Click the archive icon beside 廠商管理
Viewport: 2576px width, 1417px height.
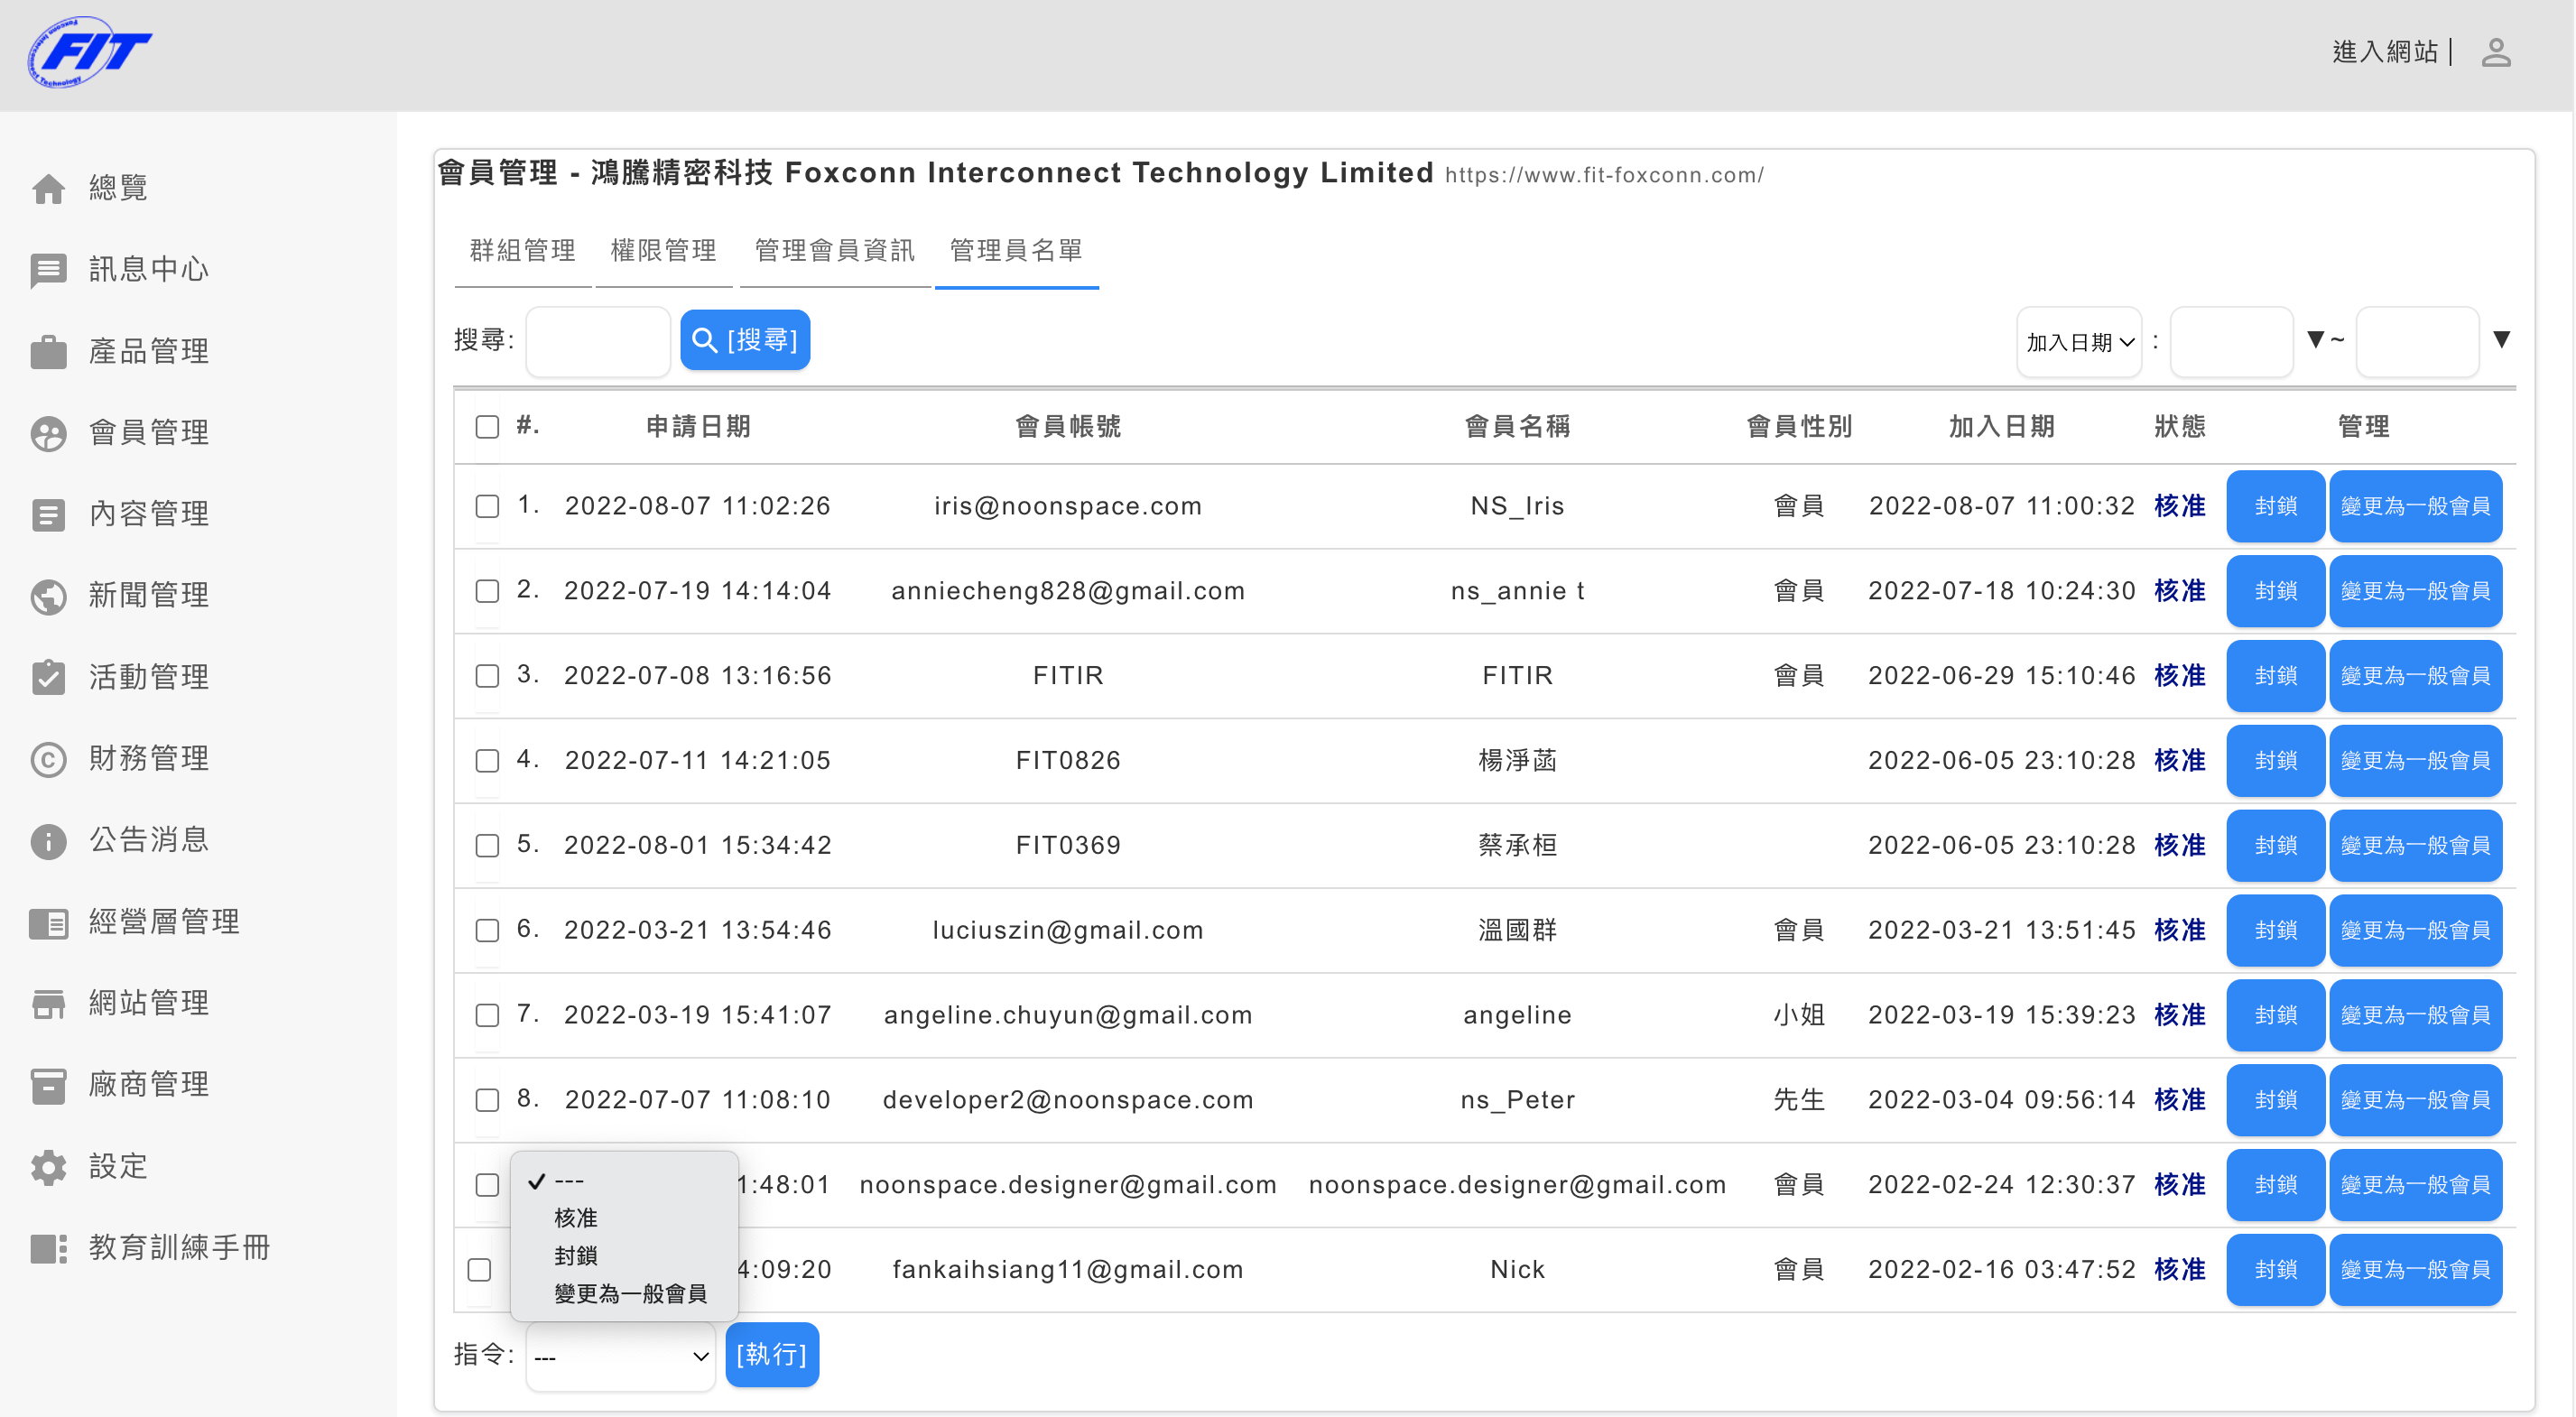coord(48,1085)
